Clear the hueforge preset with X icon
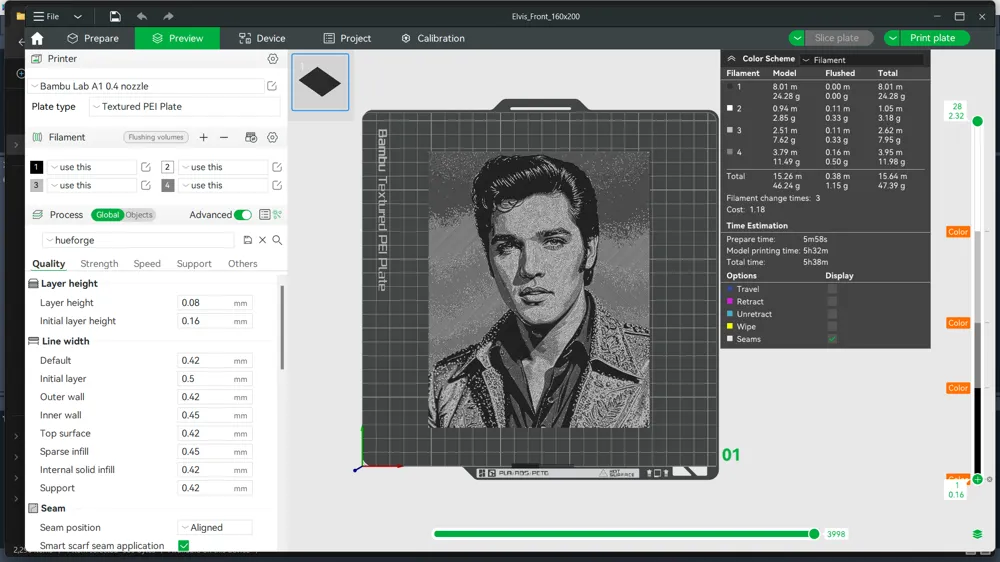Screen dimensions: 1000x562 262,240
